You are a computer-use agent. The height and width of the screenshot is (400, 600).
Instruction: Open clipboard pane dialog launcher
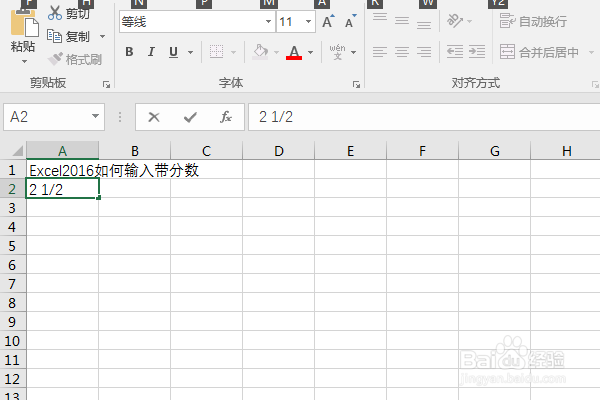pyautogui.click(x=106, y=84)
